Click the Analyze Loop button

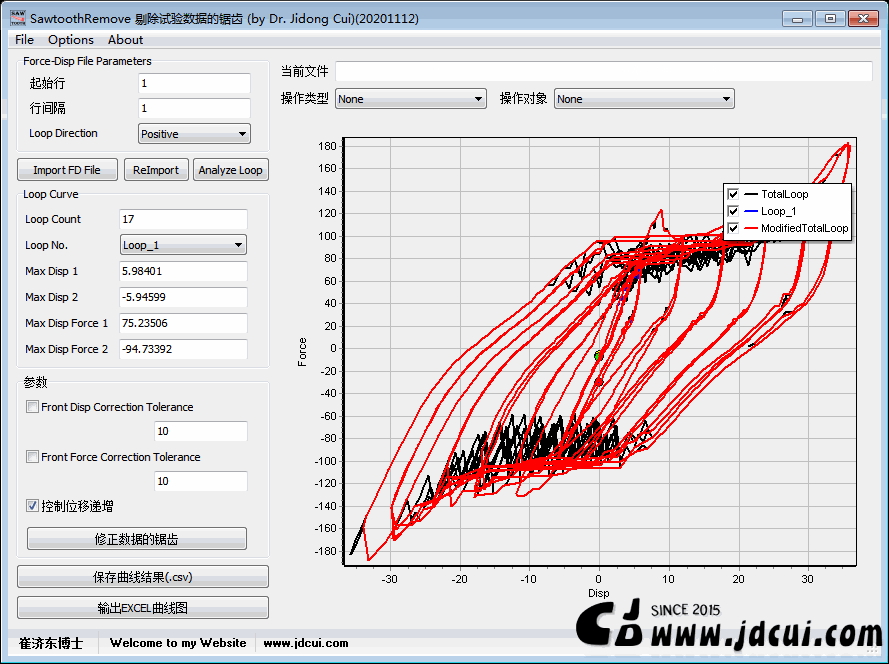[230, 170]
